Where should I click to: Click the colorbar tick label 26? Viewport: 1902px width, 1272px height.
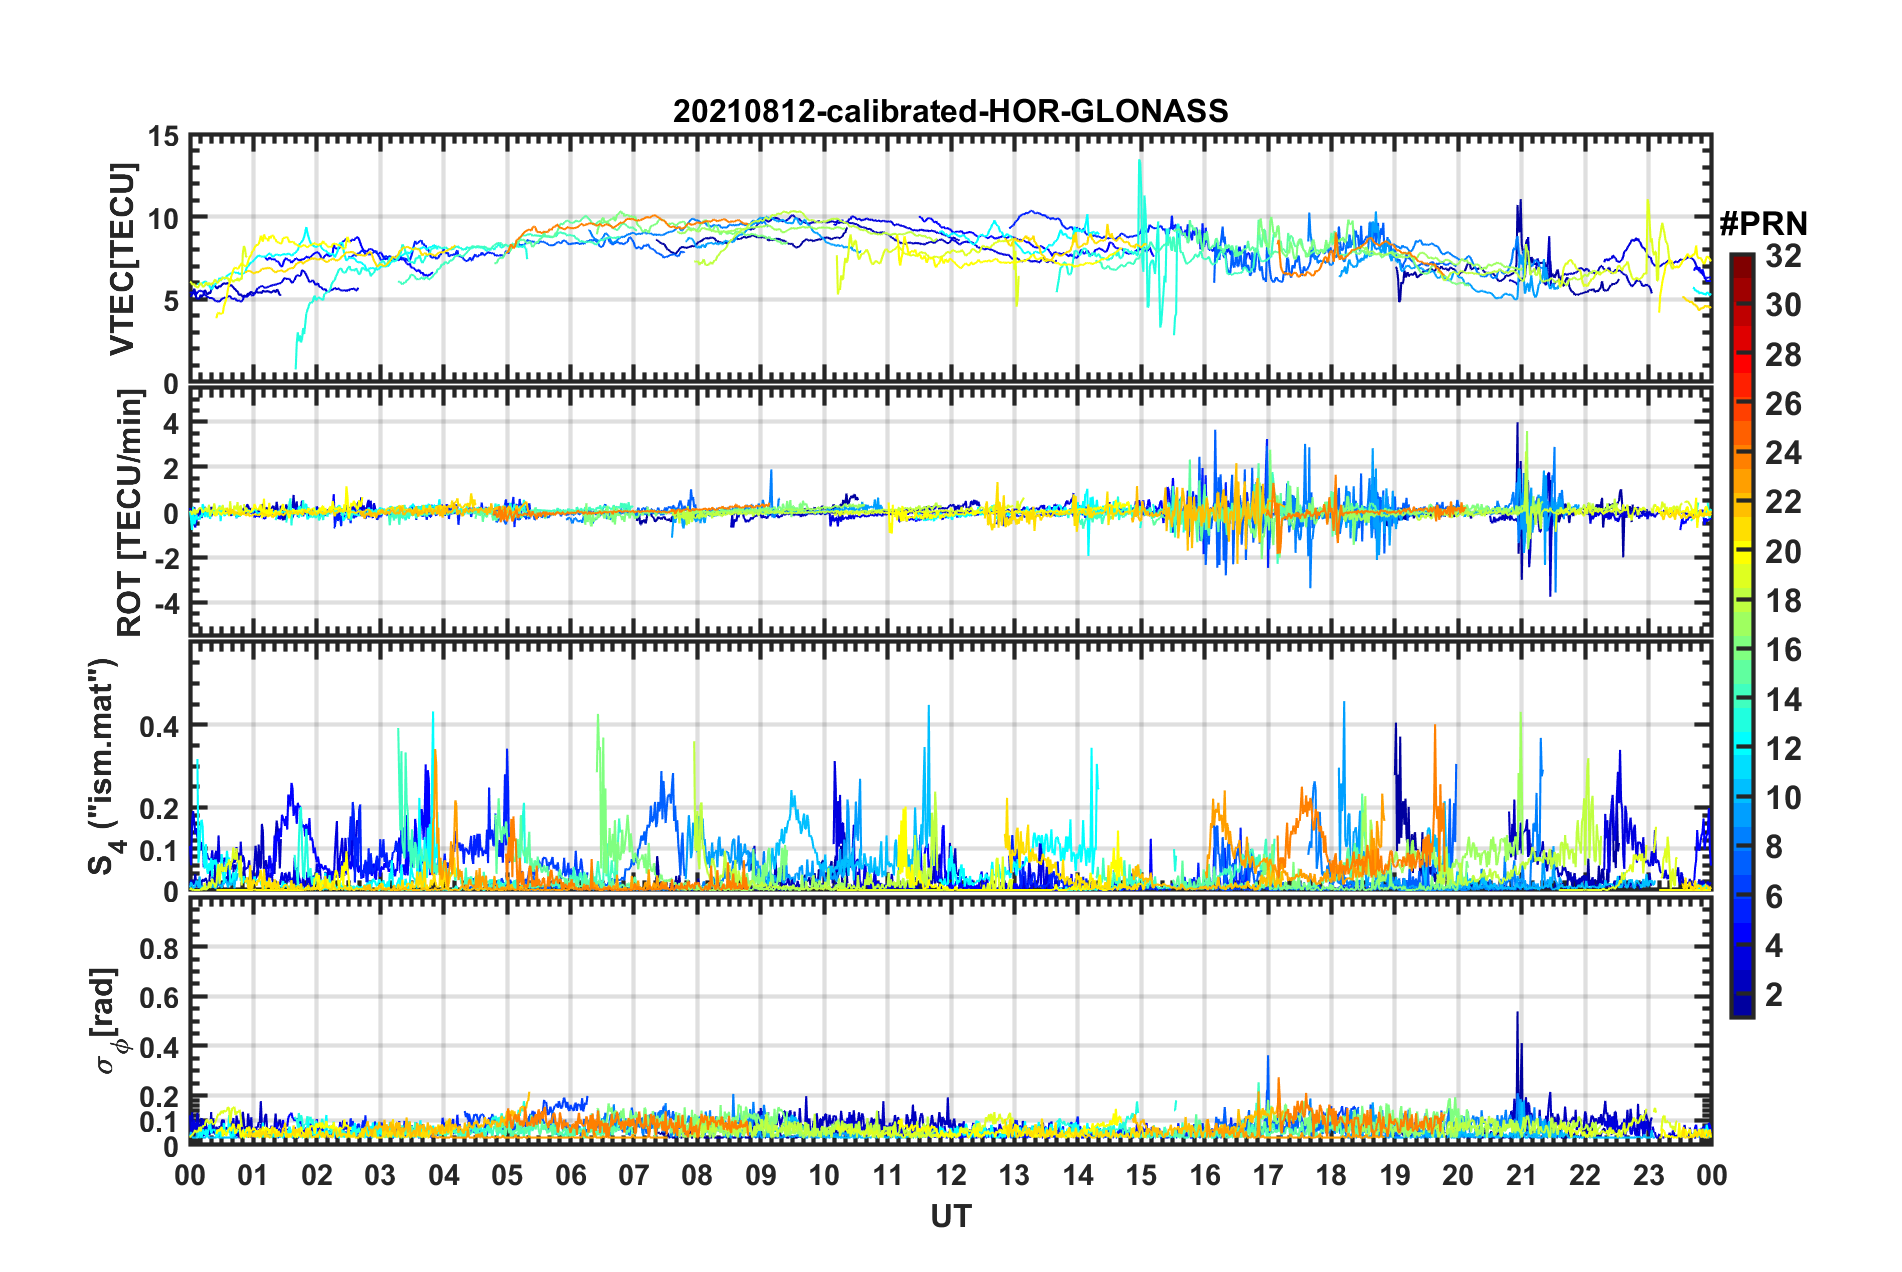[1783, 404]
